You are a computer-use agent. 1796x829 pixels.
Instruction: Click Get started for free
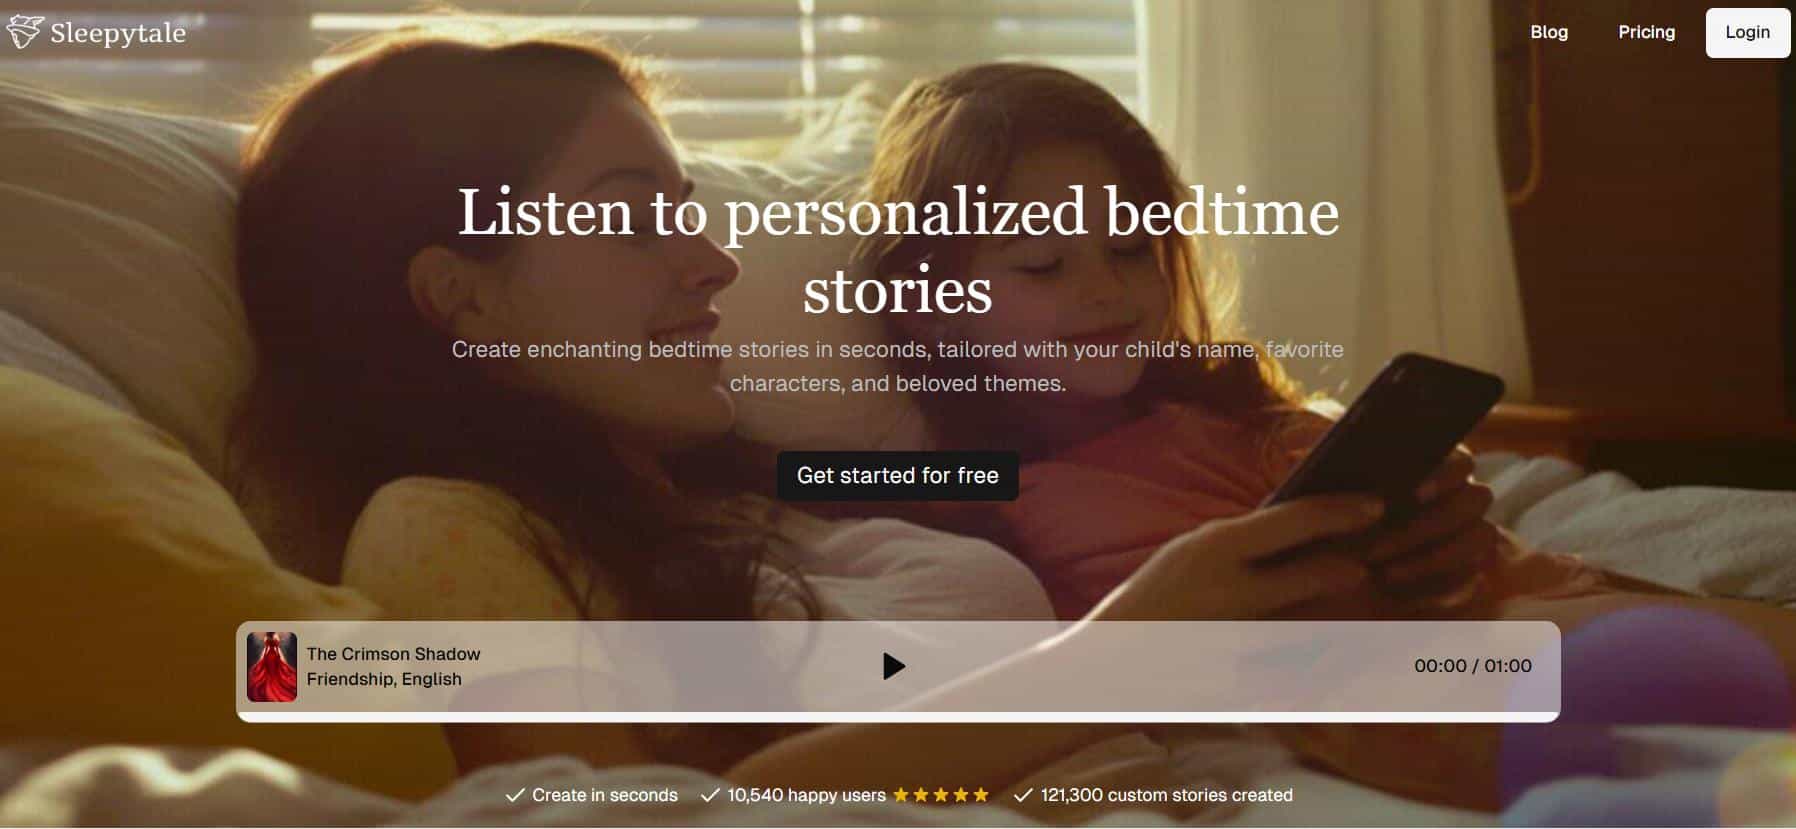pos(897,476)
